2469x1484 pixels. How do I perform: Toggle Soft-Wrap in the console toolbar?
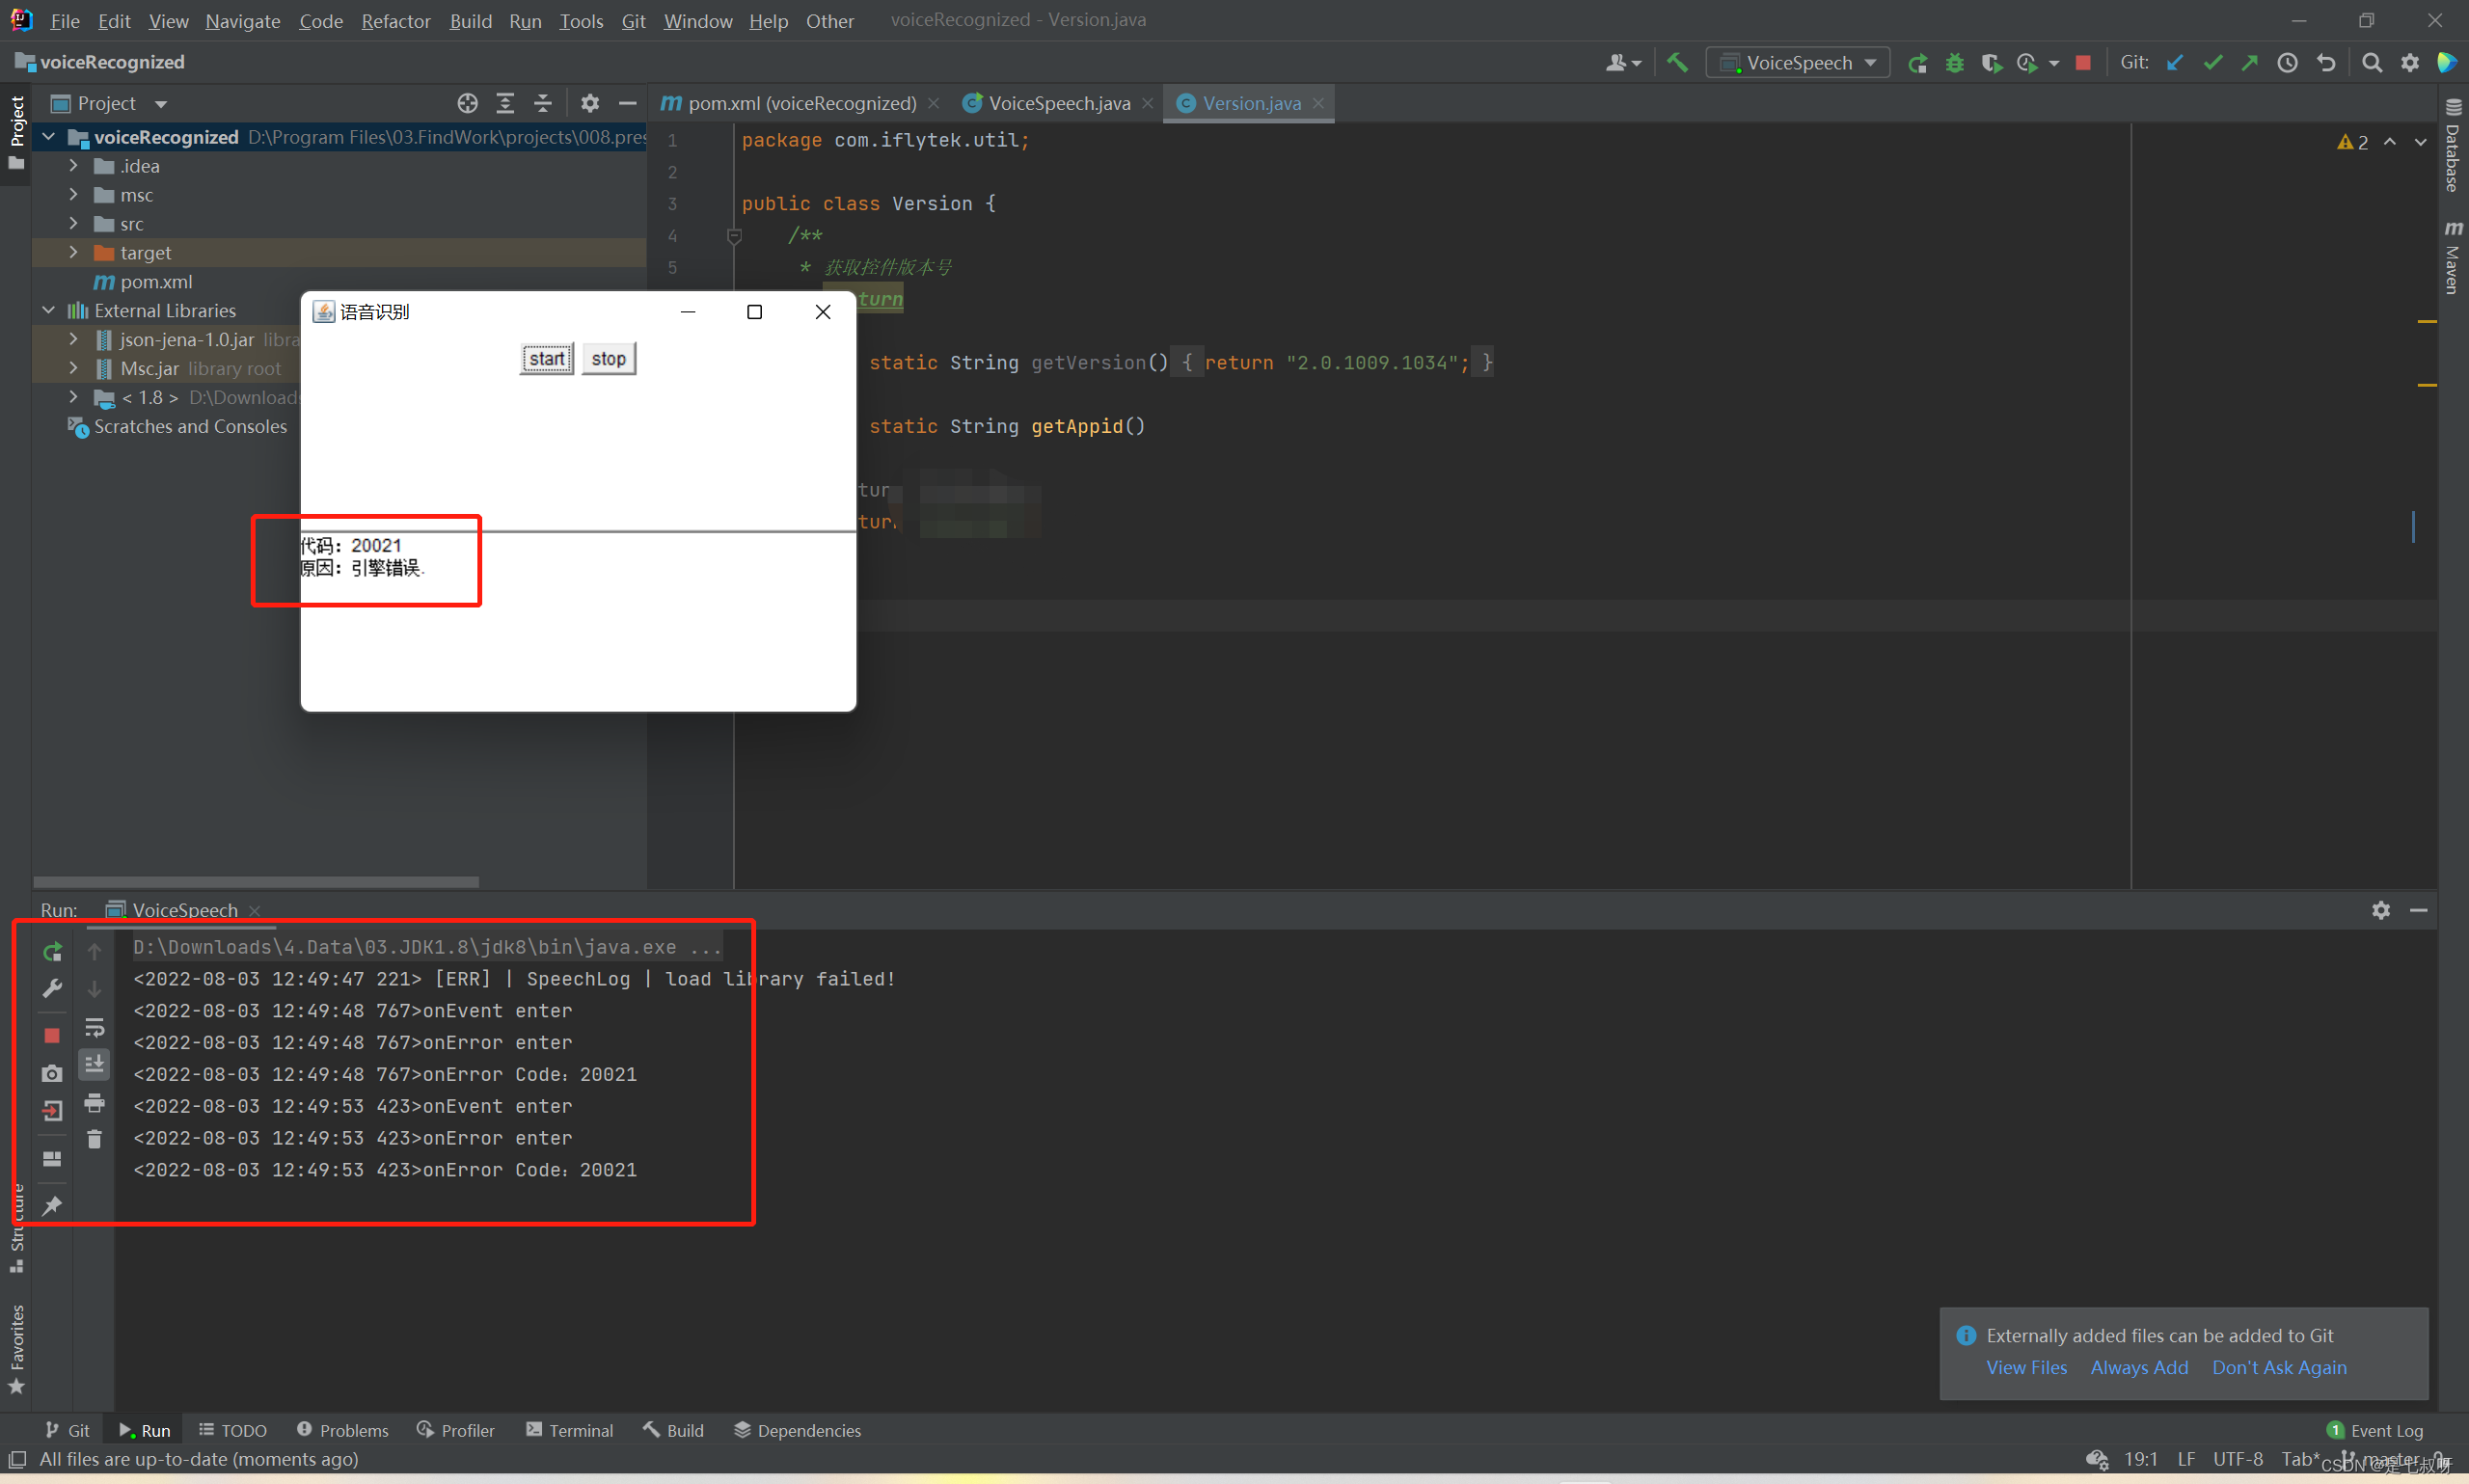point(94,1027)
